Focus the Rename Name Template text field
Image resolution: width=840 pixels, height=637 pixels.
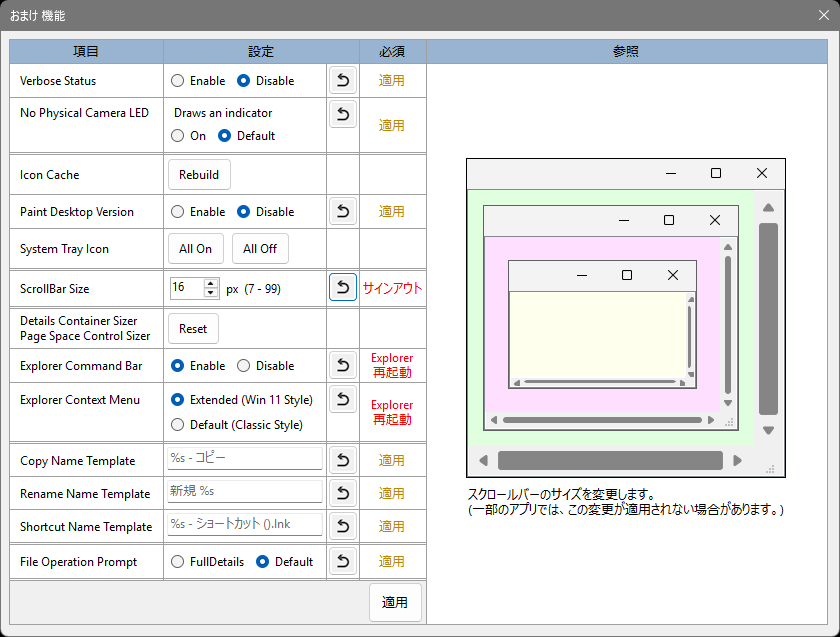[x=245, y=491]
